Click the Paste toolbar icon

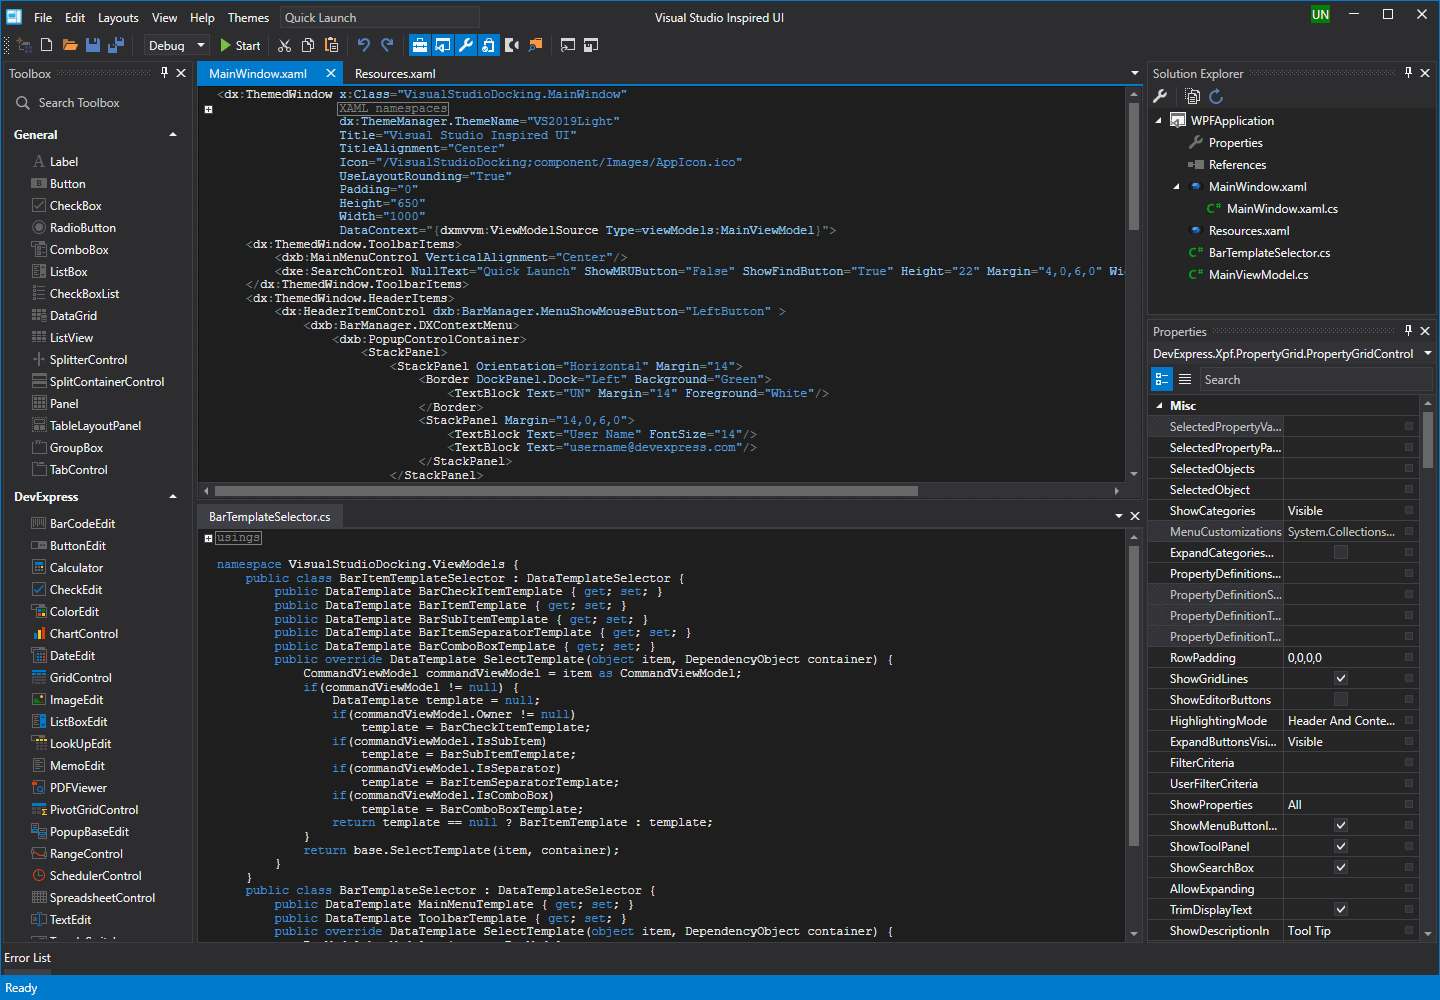pos(332,45)
